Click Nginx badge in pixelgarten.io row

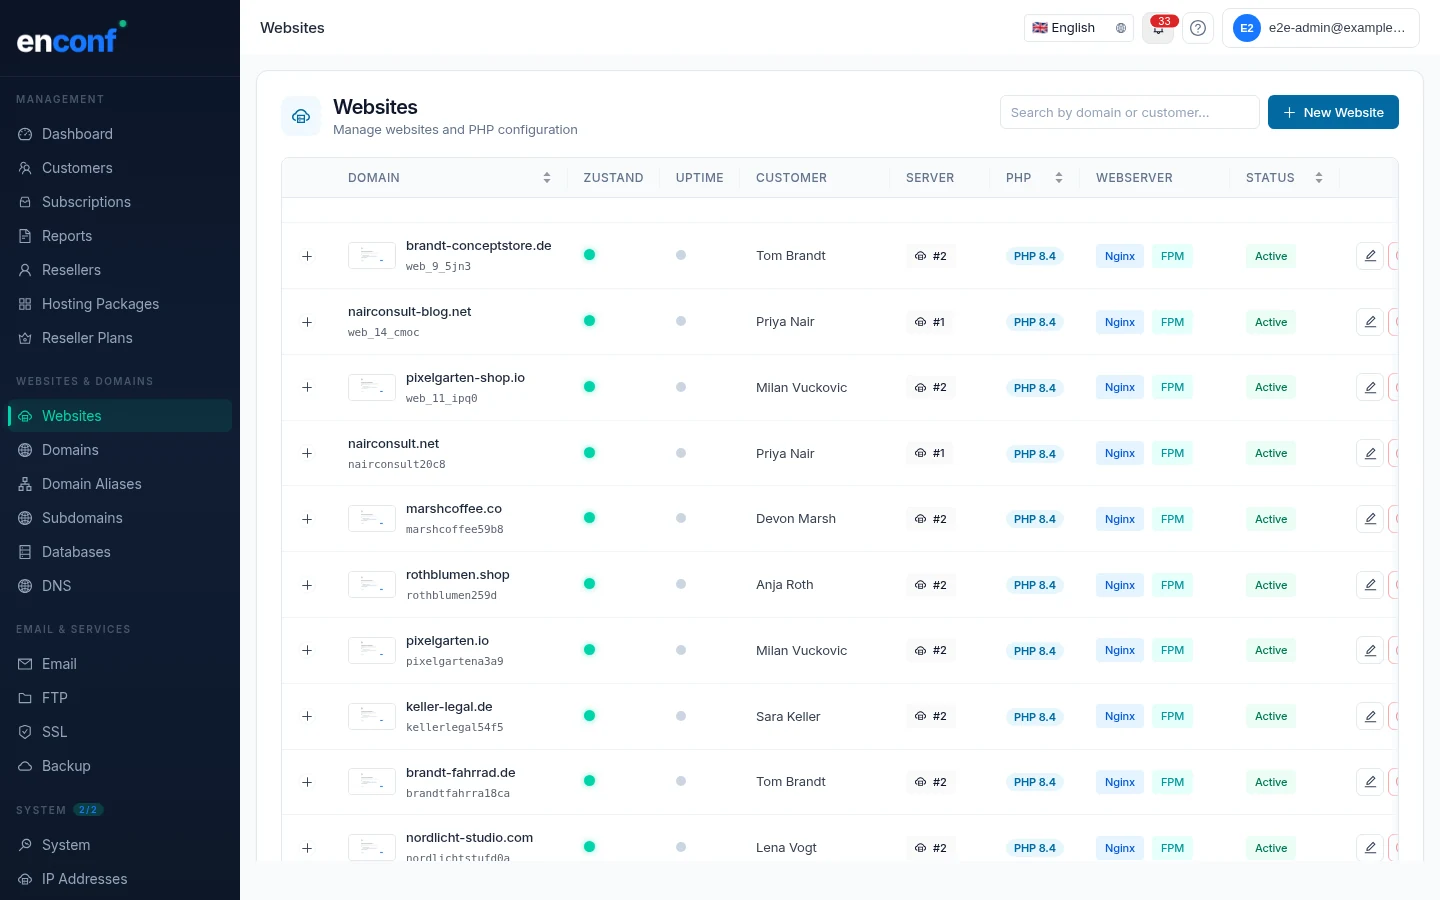1120,650
